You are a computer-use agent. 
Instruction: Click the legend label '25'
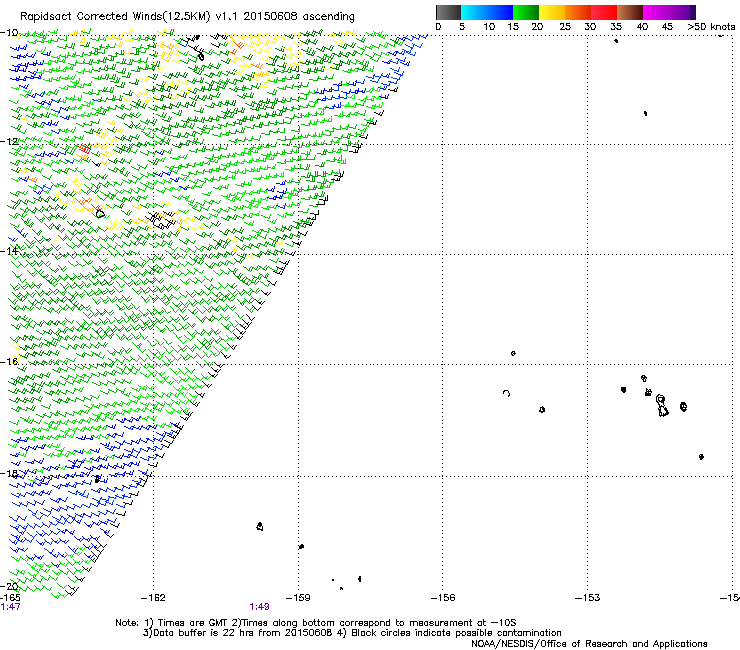point(565,27)
